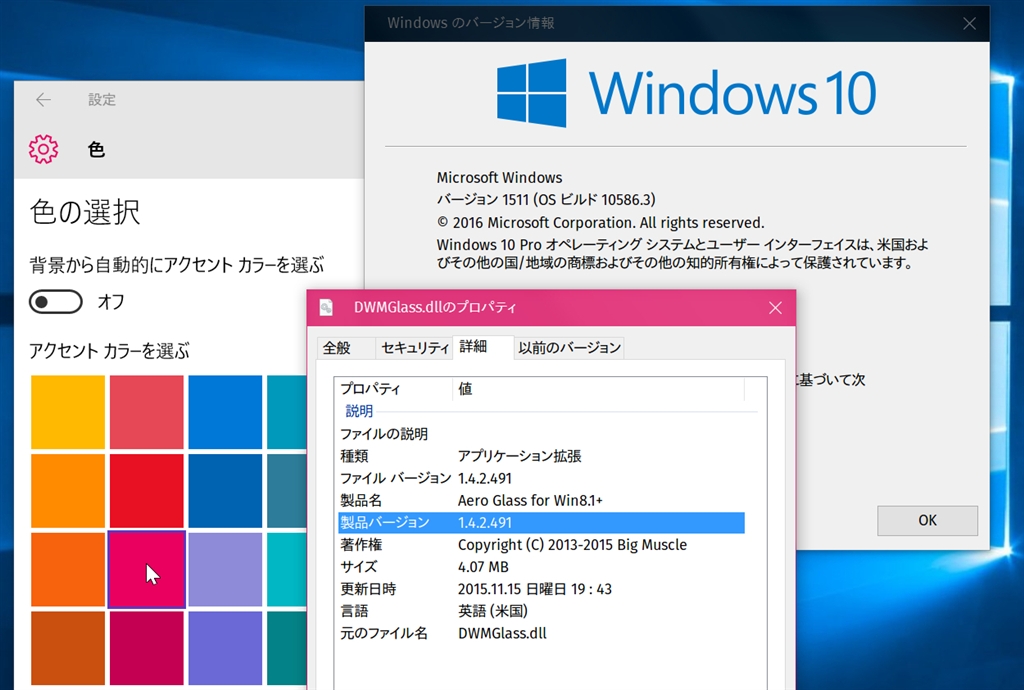Viewport: 1024px width, 690px height.
Task: Select the ファイル バージョン row
Action: (x=541, y=478)
